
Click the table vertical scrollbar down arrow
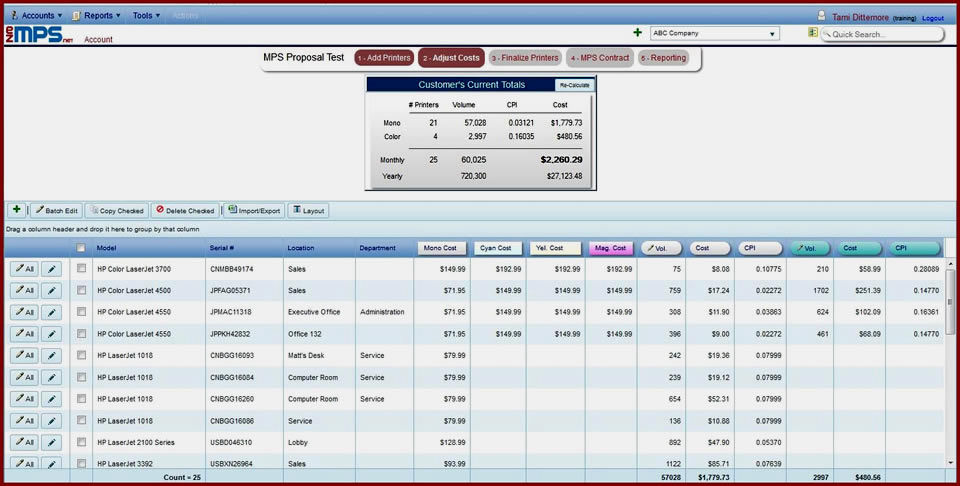[950, 463]
